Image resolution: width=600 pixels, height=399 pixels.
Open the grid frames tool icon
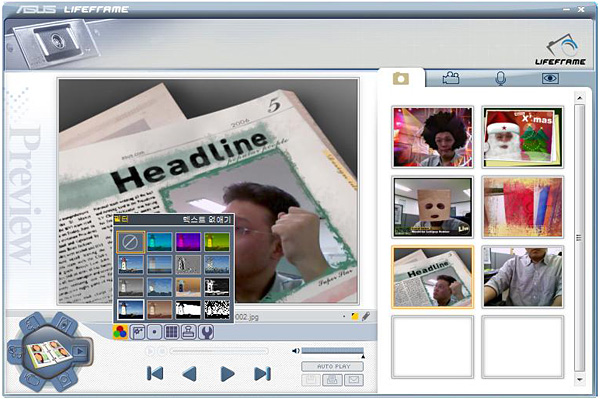[171, 332]
